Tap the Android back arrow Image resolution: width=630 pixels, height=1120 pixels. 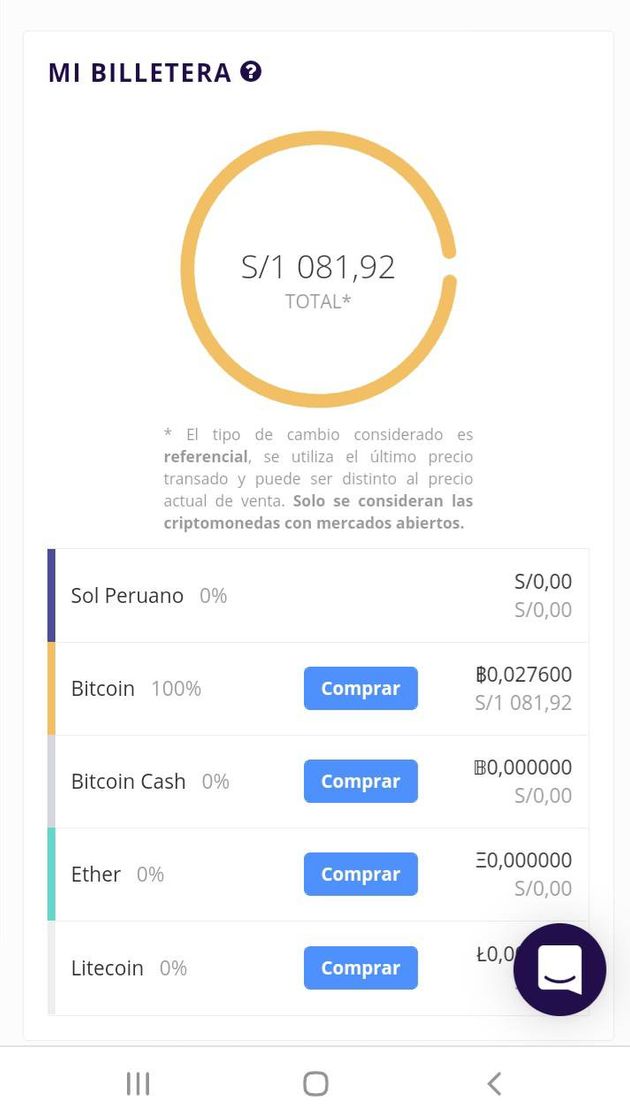pos(494,1084)
